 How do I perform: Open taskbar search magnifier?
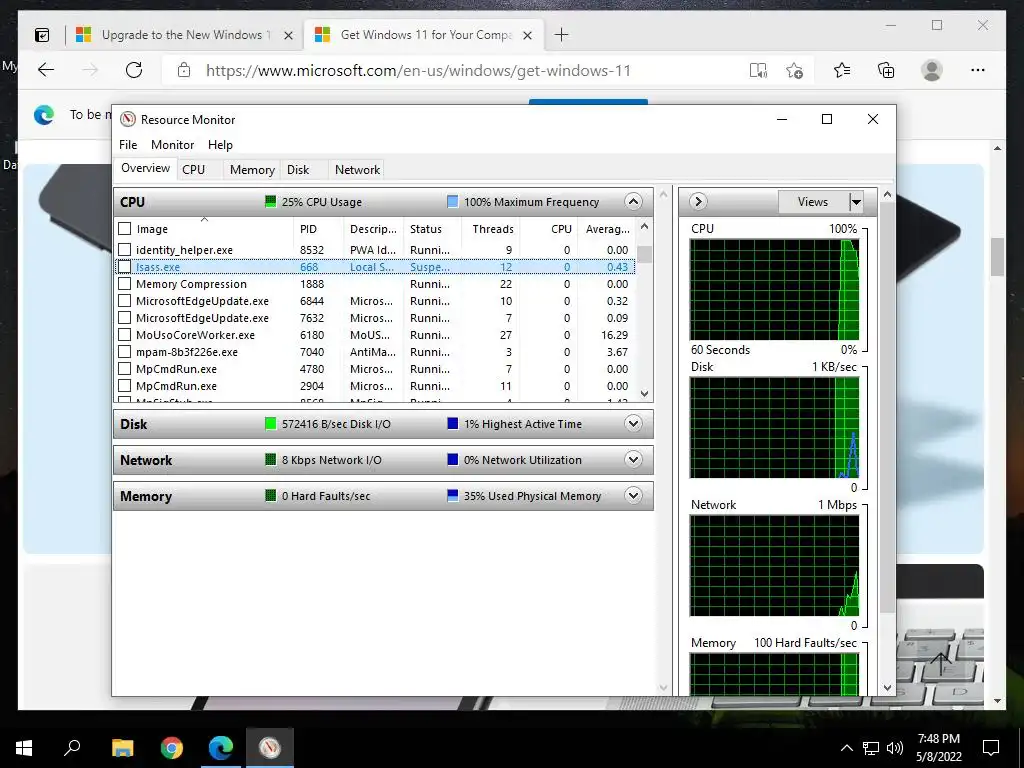(72, 748)
